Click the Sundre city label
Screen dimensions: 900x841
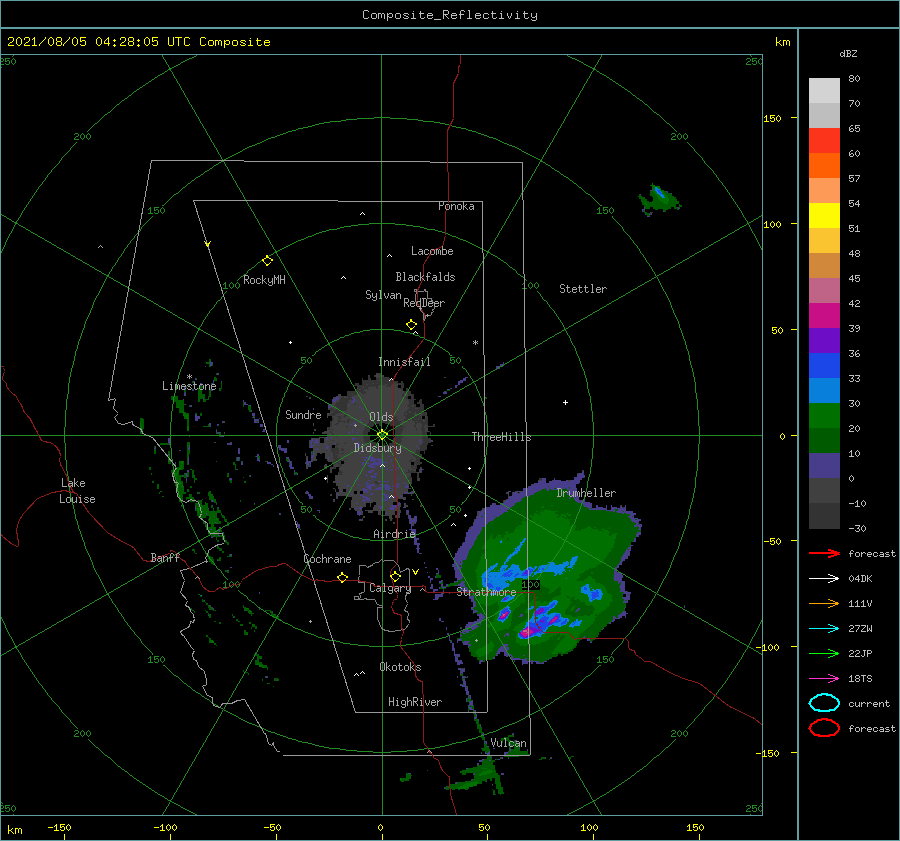coord(303,414)
